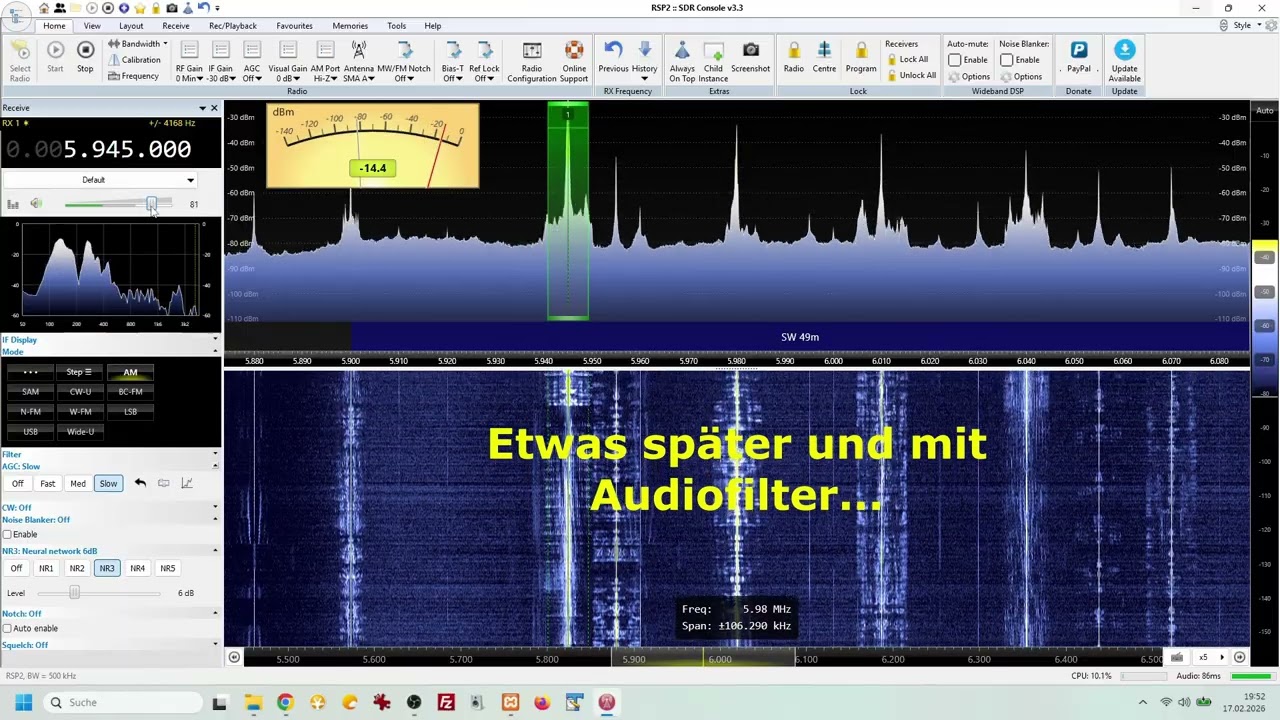
Task: Select LSB mode
Action: click(130, 412)
